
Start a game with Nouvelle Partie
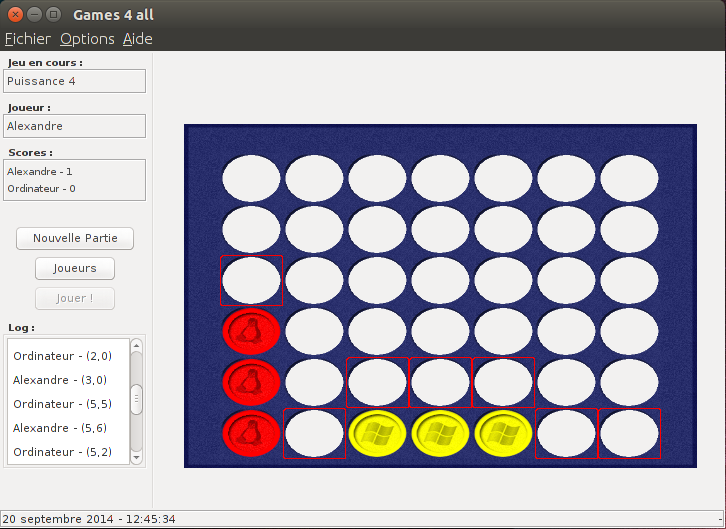click(x=75, y=238)
